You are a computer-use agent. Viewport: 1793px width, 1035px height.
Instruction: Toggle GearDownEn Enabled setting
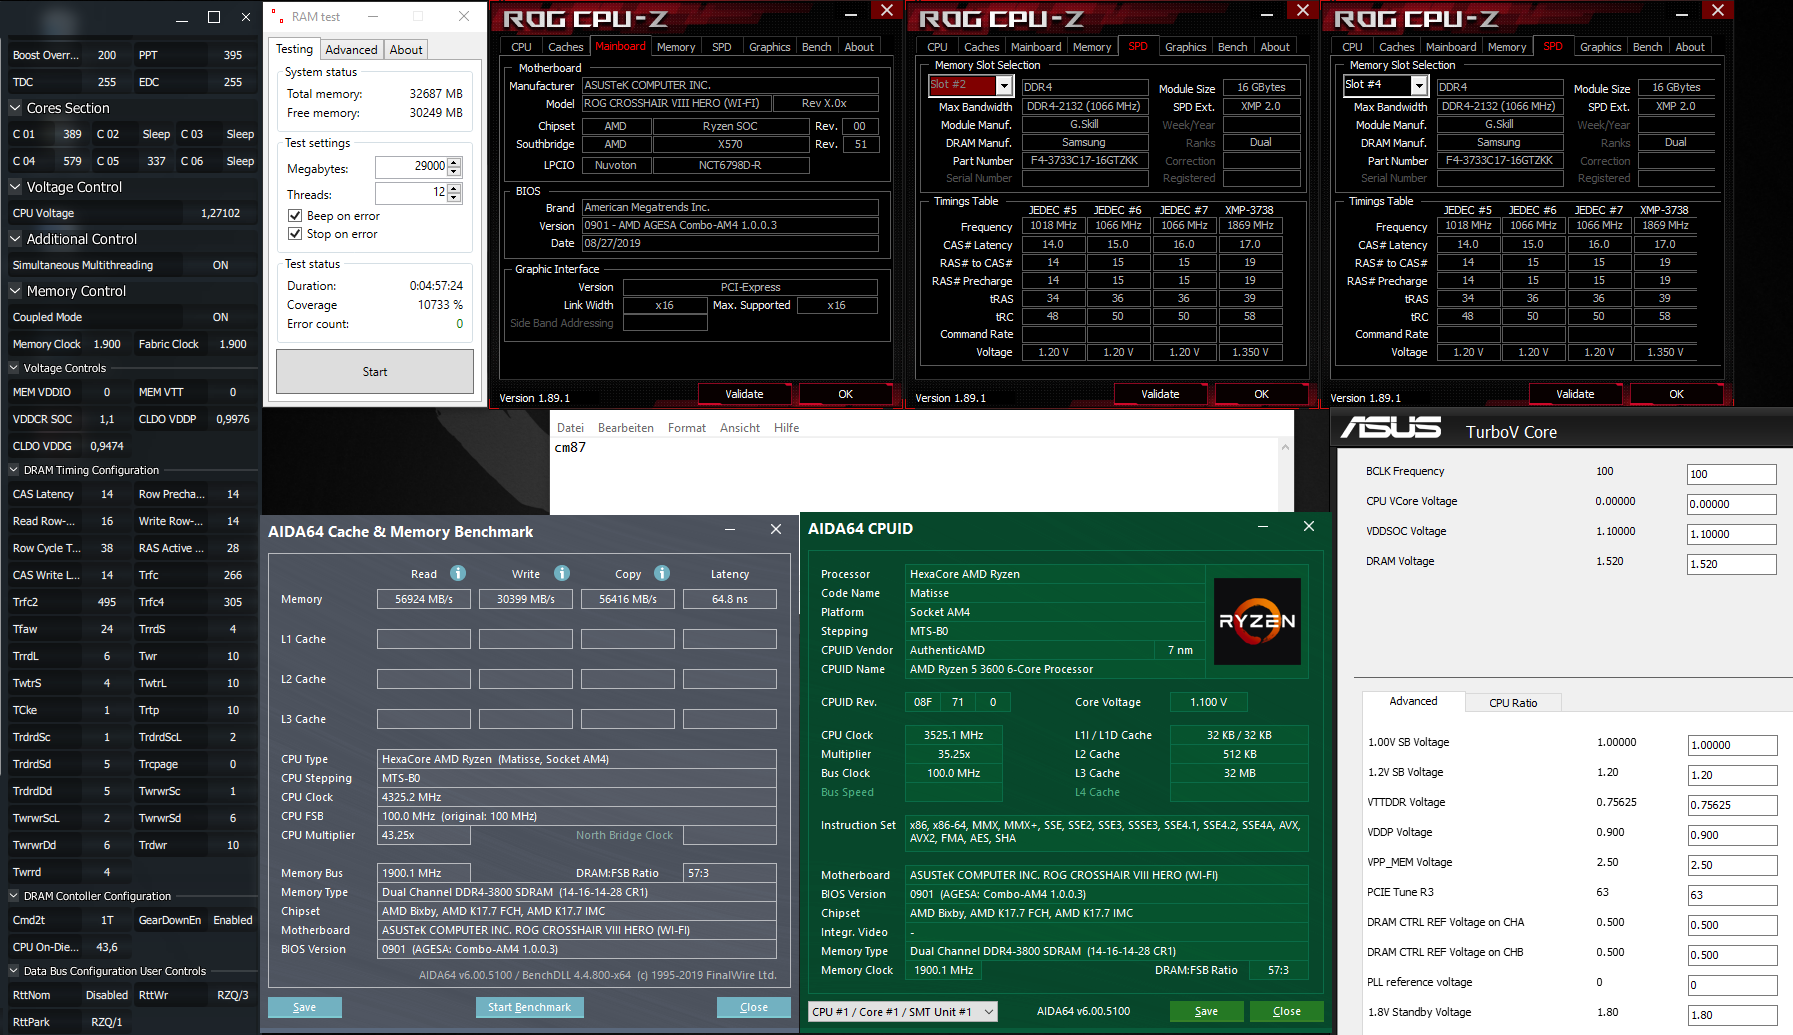pyautogui.click(x=232, y=920)
